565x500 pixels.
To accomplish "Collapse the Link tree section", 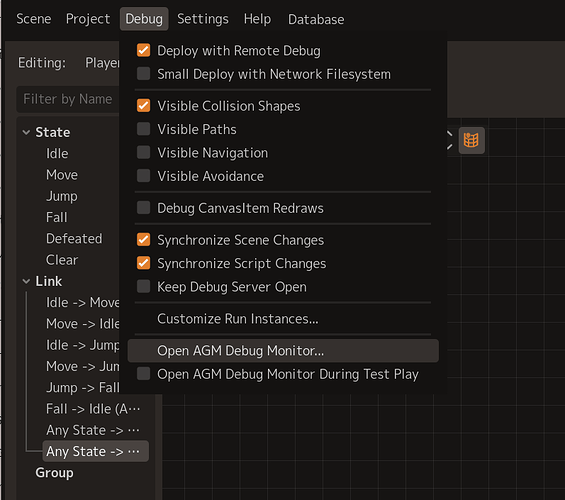I will pyautogui.click(x=26, y=281).
